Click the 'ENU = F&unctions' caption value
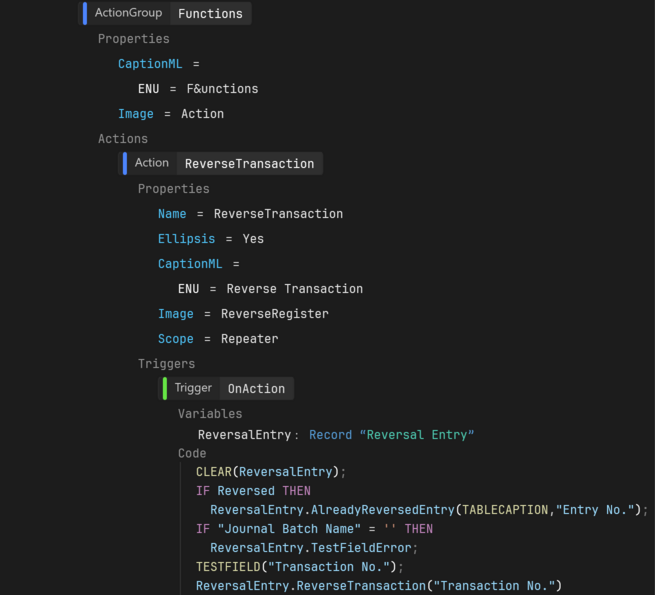655x595 pixels. [198, 89]
